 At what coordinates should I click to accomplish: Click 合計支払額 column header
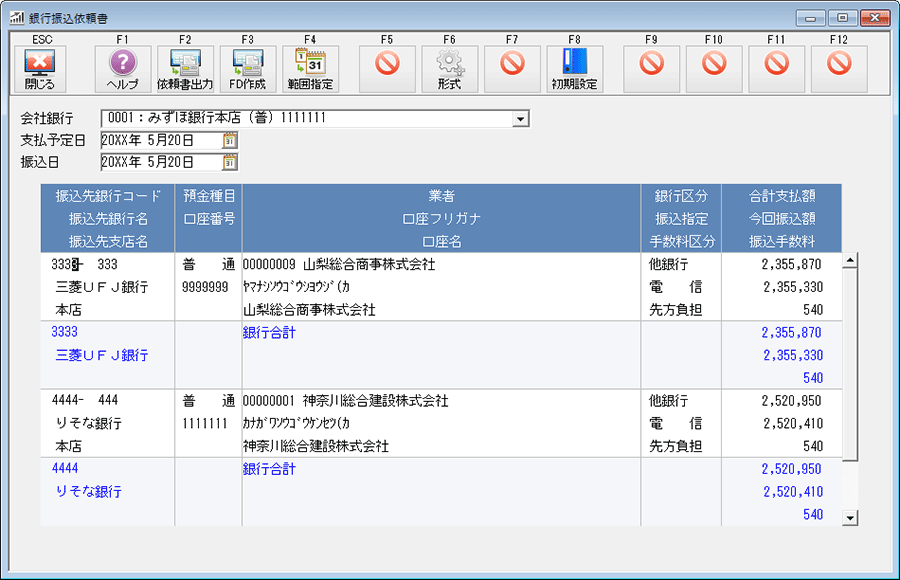[x=782, y=196]
